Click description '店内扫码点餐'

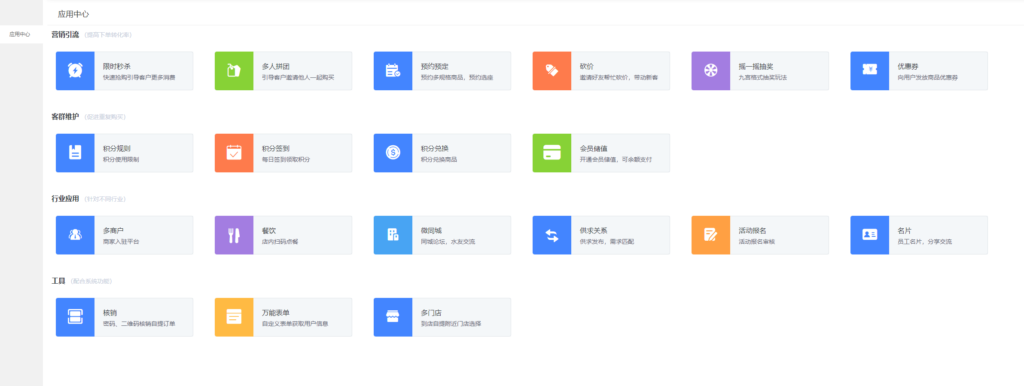[280, 242]
